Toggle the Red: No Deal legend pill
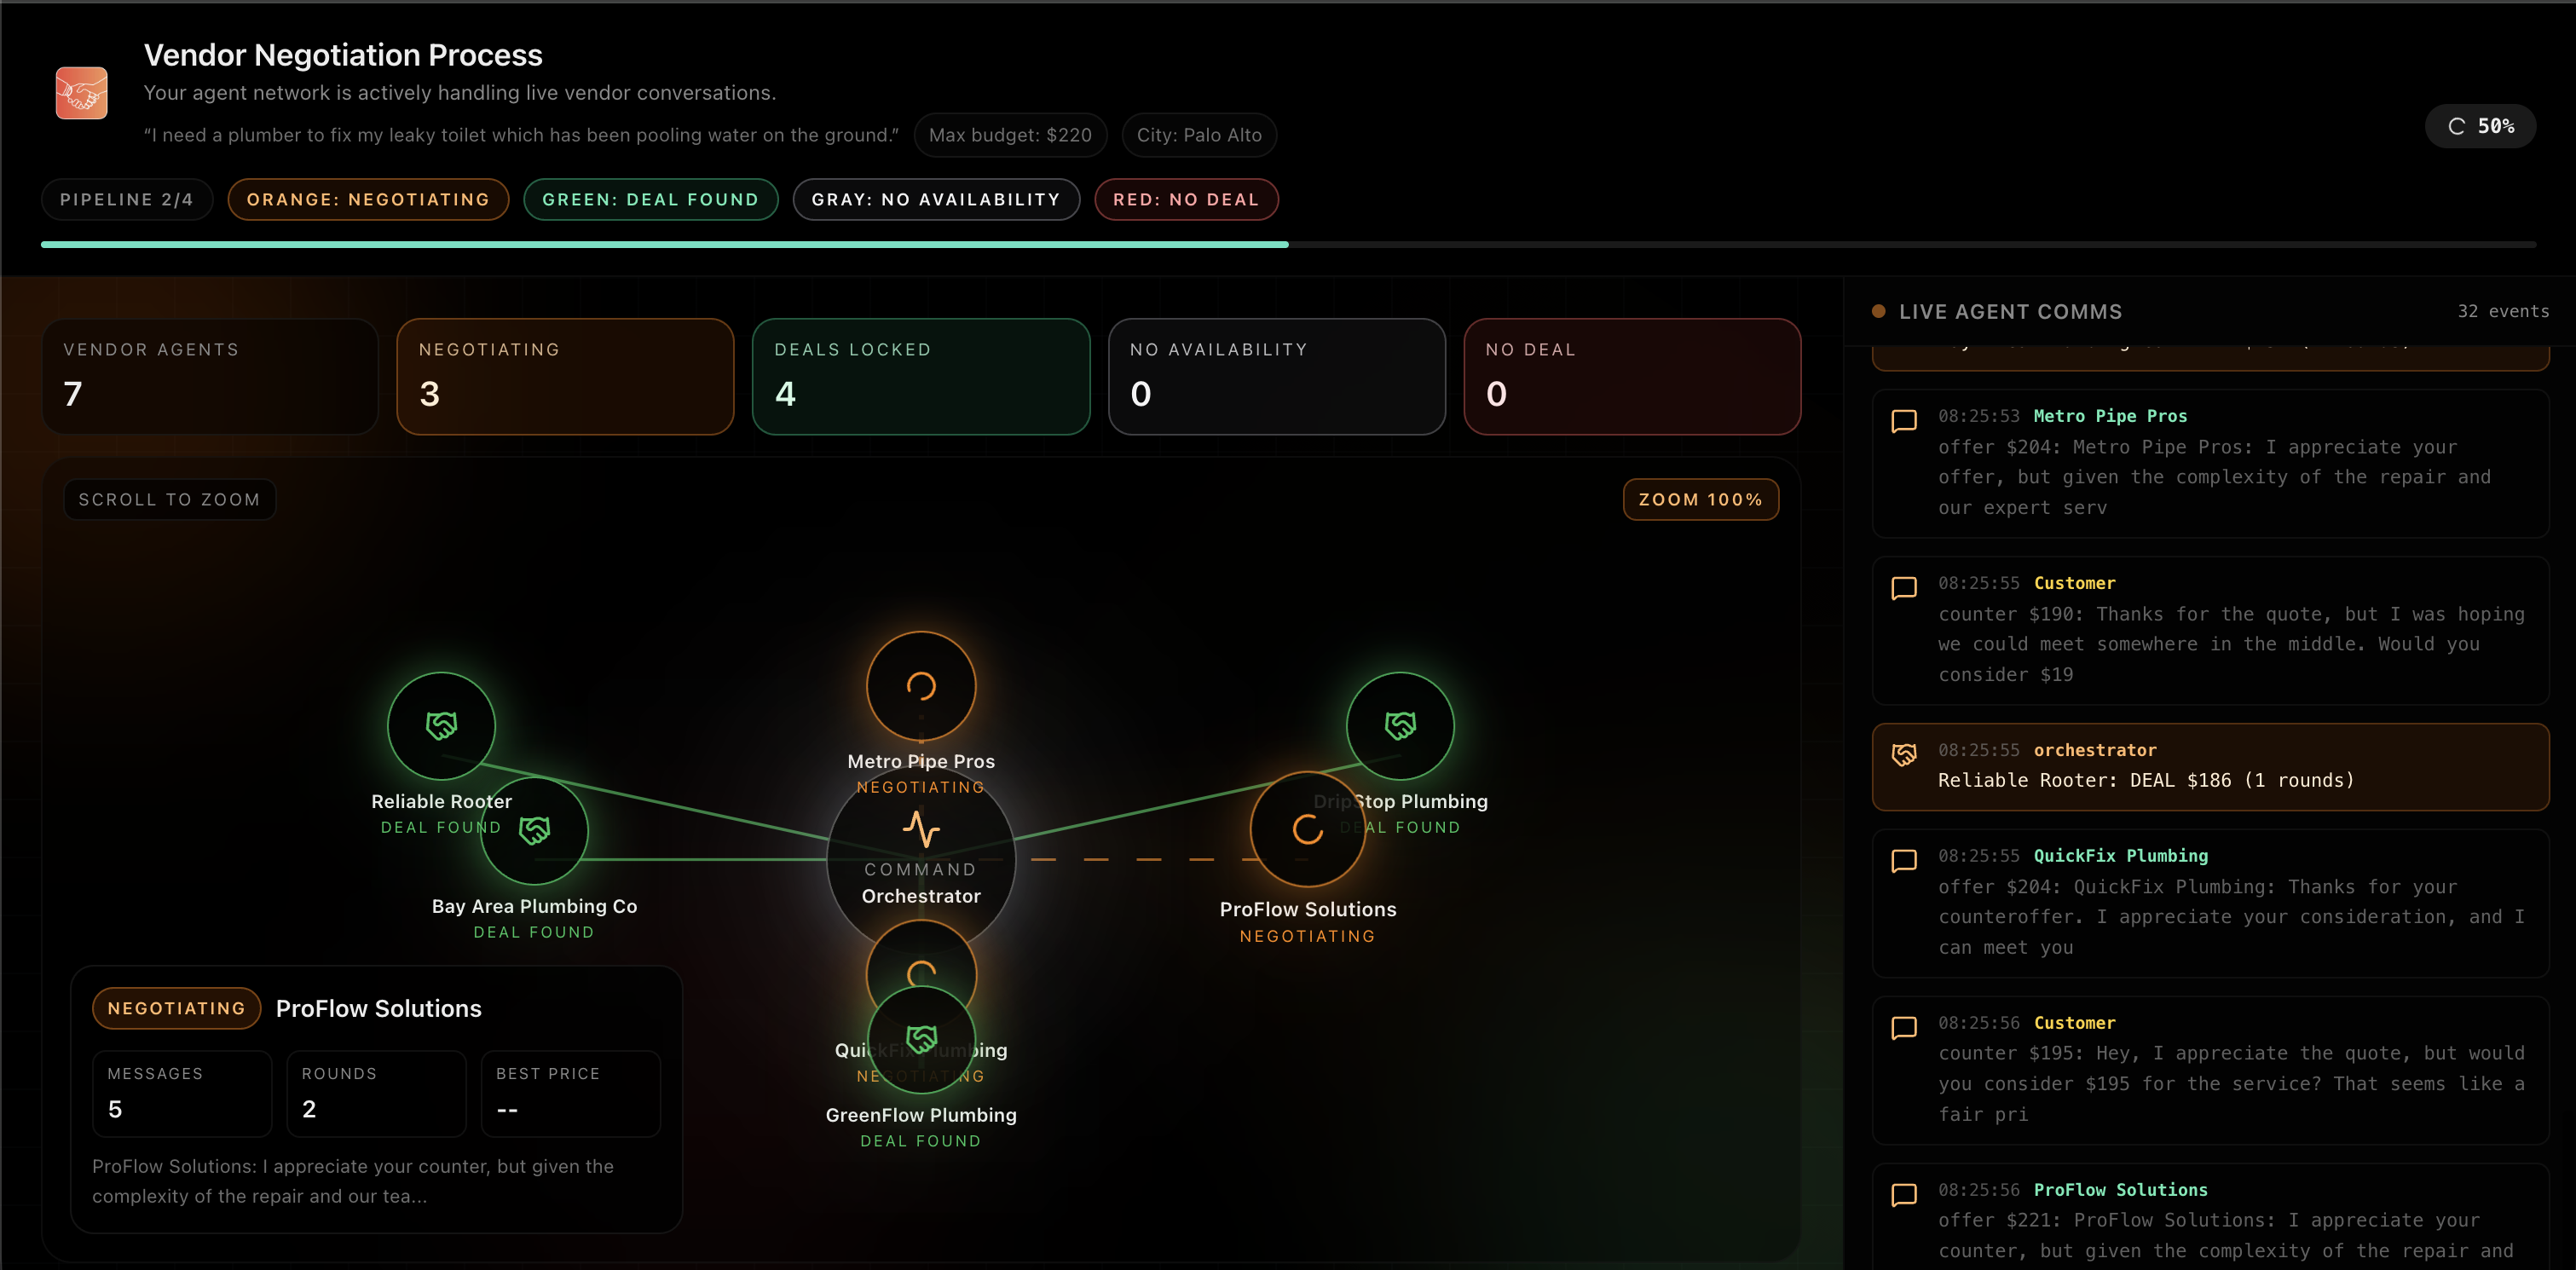2576x1270 pixels. point(1186,199)
